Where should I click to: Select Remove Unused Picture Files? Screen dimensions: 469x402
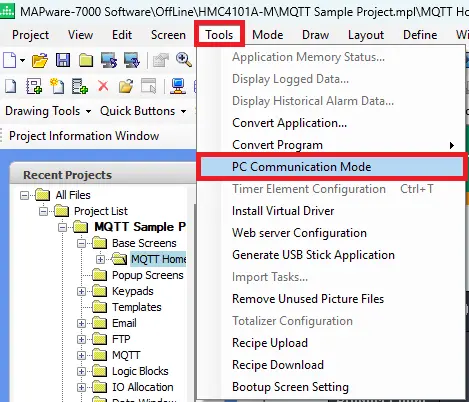coord(331,299)
